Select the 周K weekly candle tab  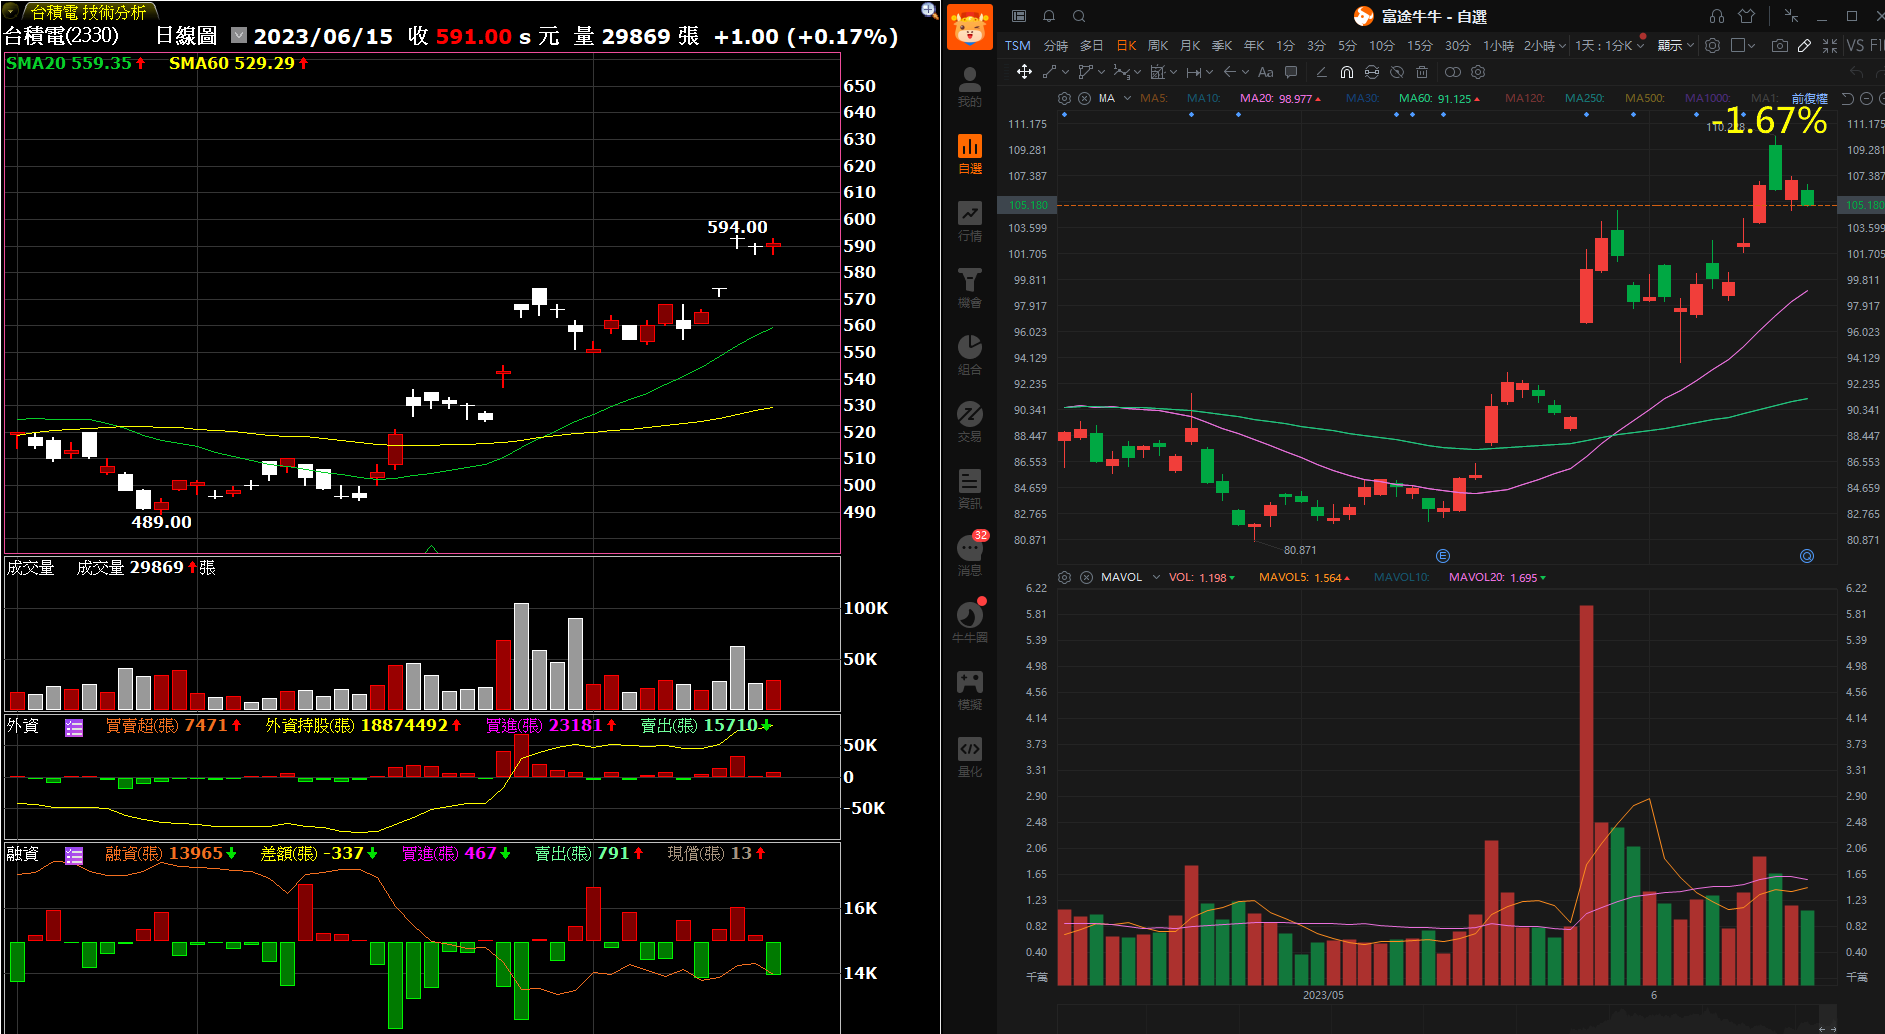[1158, 46]
